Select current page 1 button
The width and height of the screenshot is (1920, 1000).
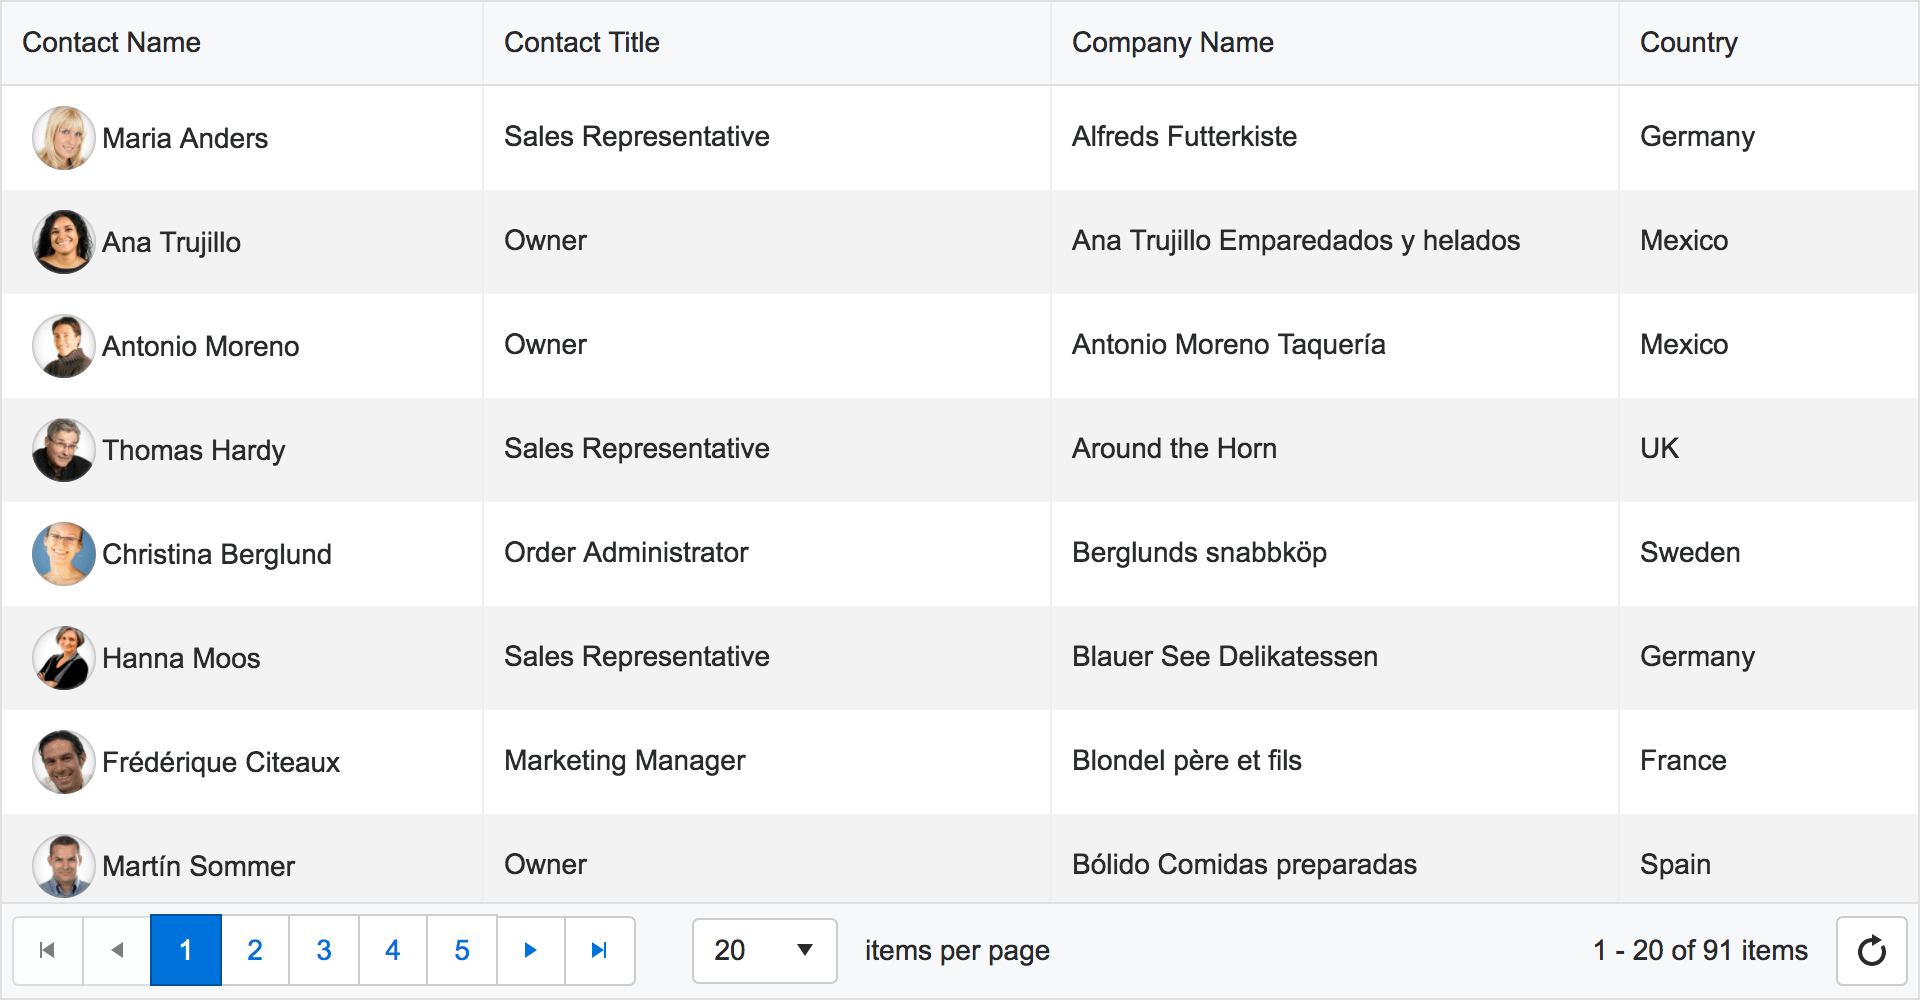[x=186, y=950]
